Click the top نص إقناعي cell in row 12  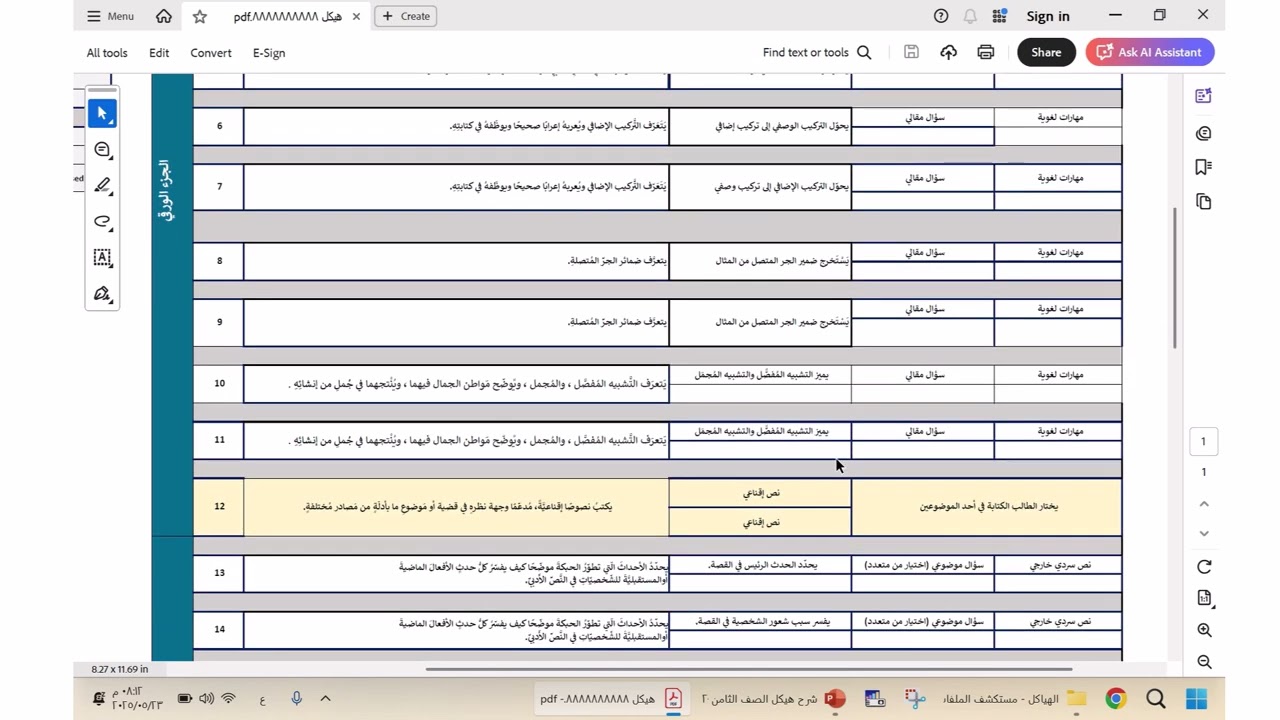pos(760,493)
